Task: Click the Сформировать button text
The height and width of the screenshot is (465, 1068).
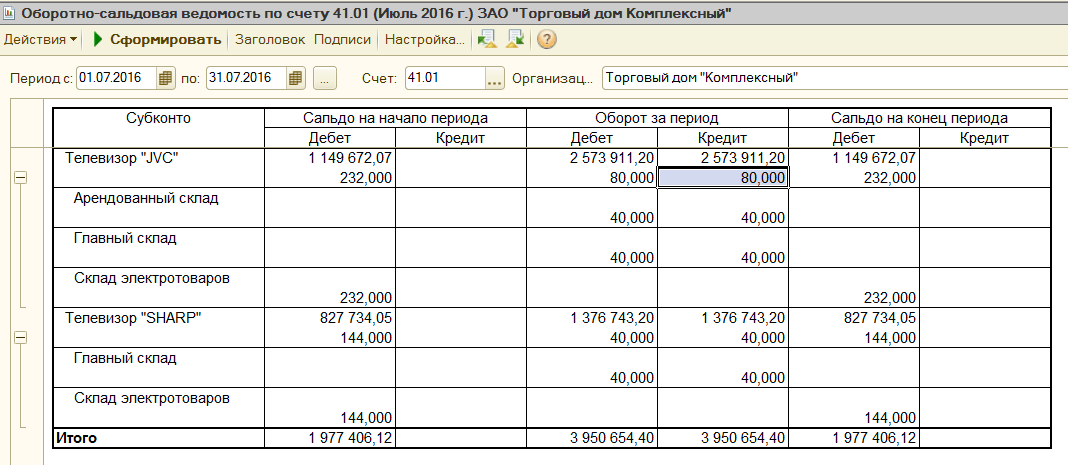Action: pyautogui.click(x=166, y=40)
